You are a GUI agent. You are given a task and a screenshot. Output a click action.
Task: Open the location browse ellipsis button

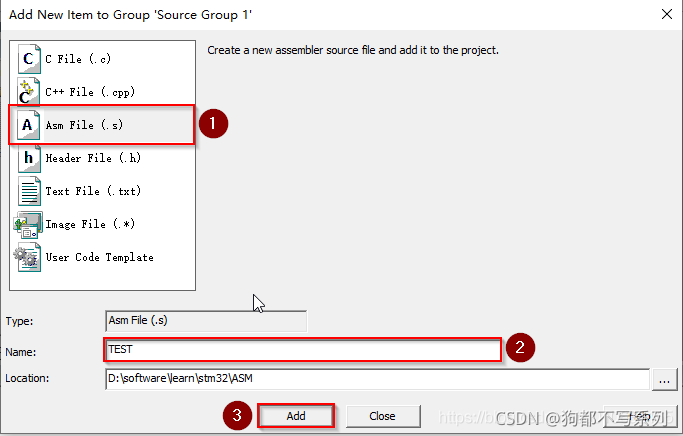pyautogui.click(x=664, y=379)
